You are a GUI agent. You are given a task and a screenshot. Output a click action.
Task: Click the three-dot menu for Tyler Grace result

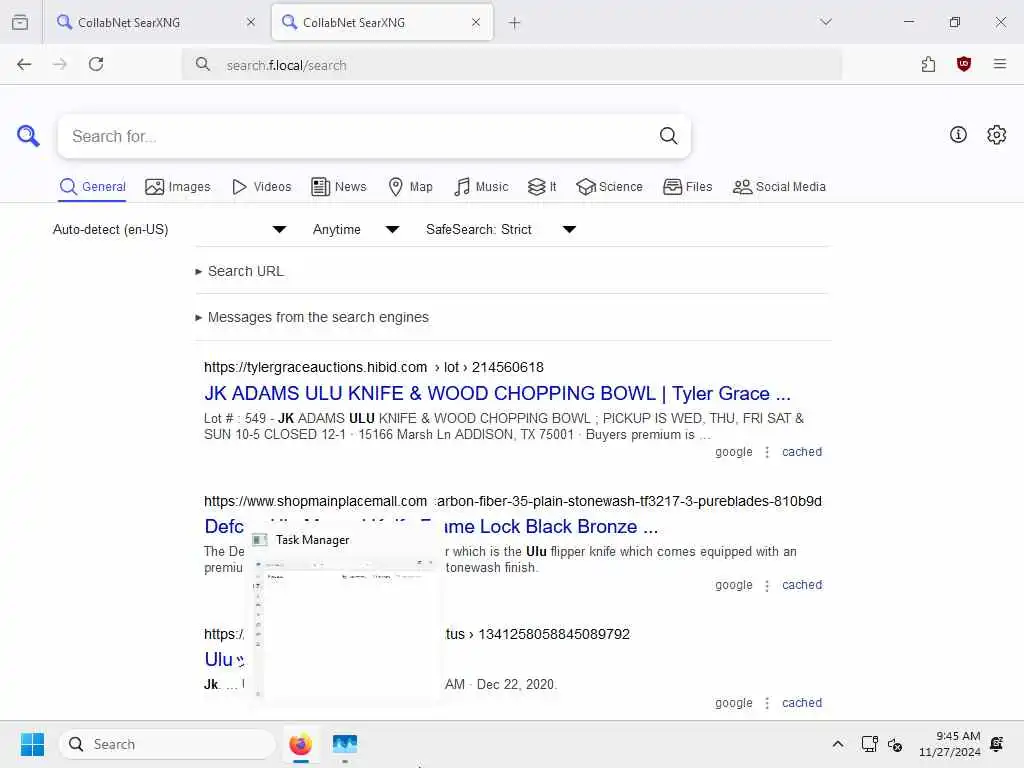[767, 452]
